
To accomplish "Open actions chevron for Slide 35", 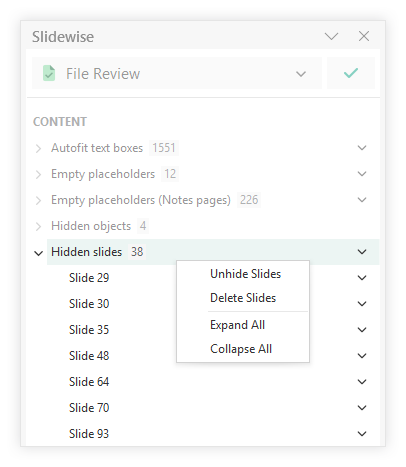I will 362,330.
